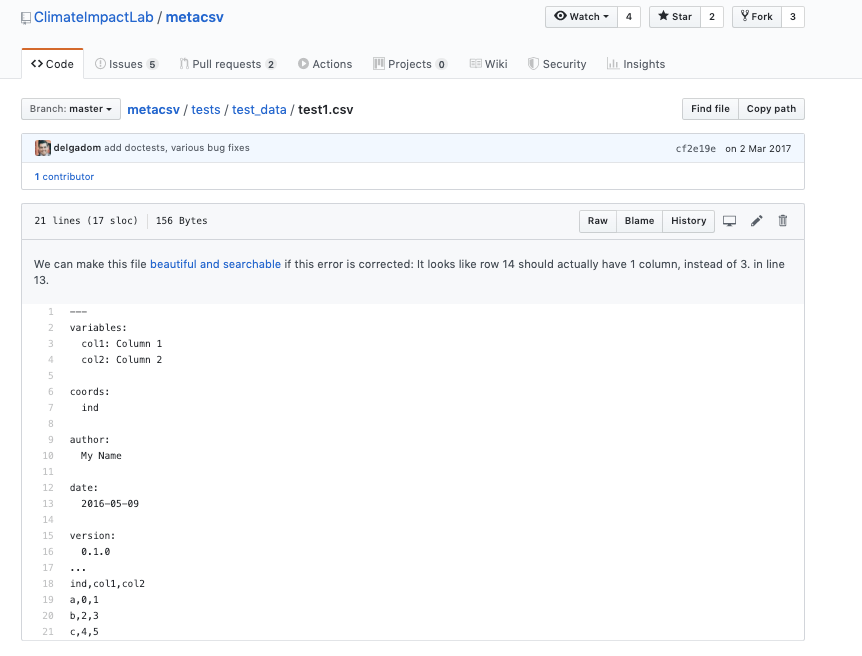Click the '0.1.0' version value
This screenshot has height=656, width=862.
click(x=96, y=552)
